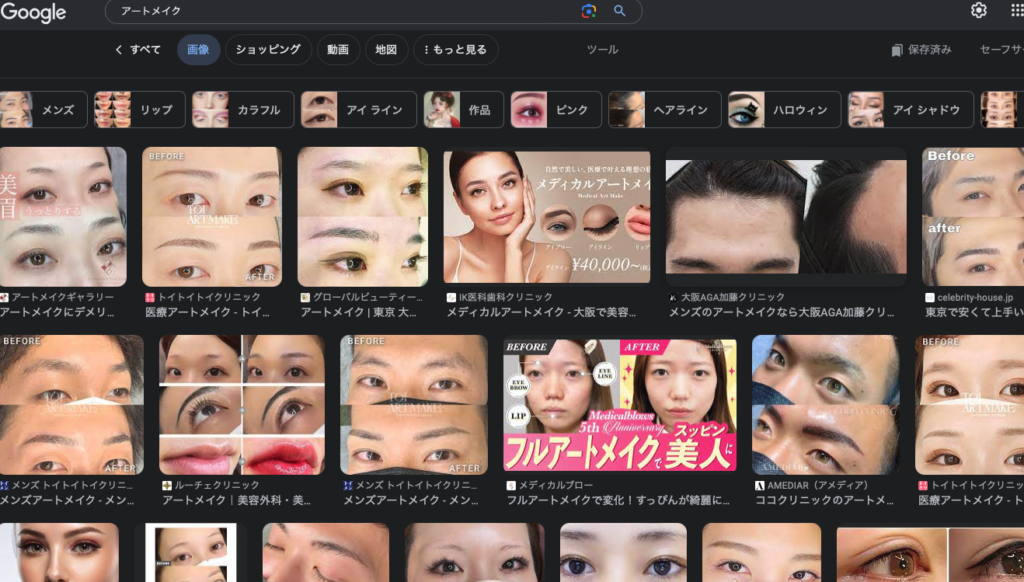Click the トイトイトイクリニック site favicon

point(151,295)
